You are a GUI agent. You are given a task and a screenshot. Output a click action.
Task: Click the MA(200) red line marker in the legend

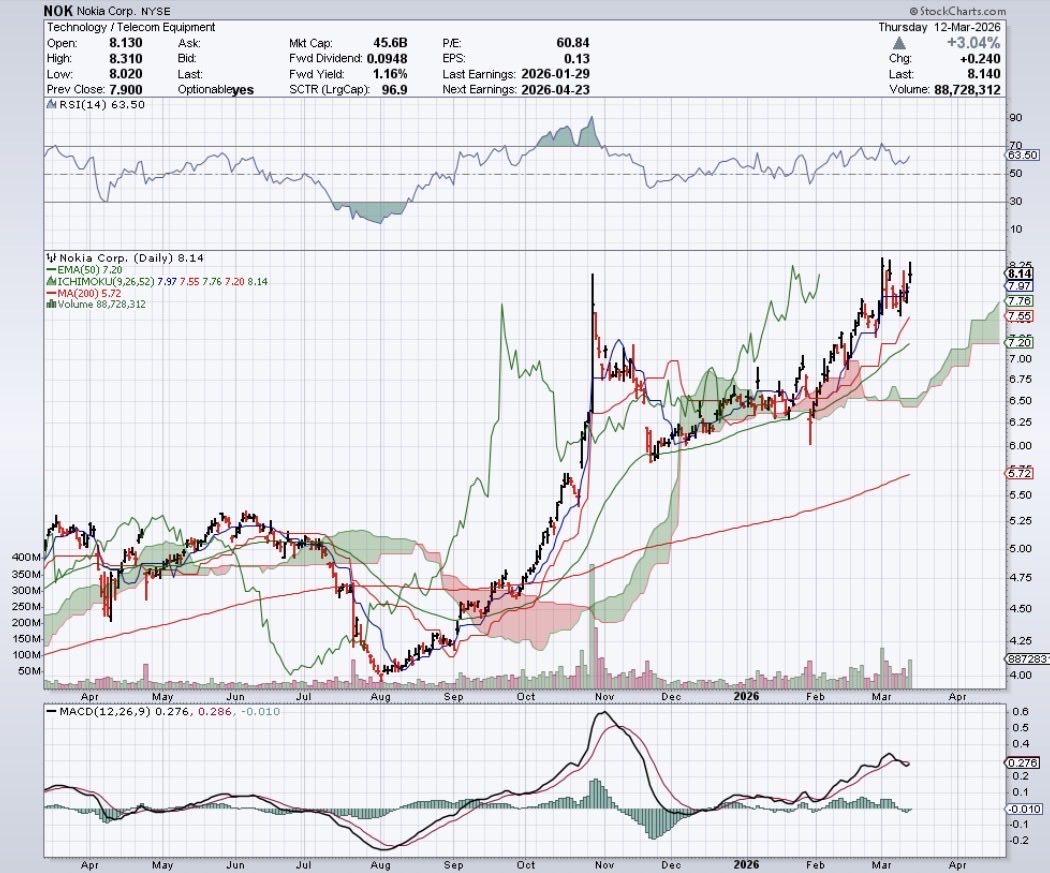click(x=51, y=293)
